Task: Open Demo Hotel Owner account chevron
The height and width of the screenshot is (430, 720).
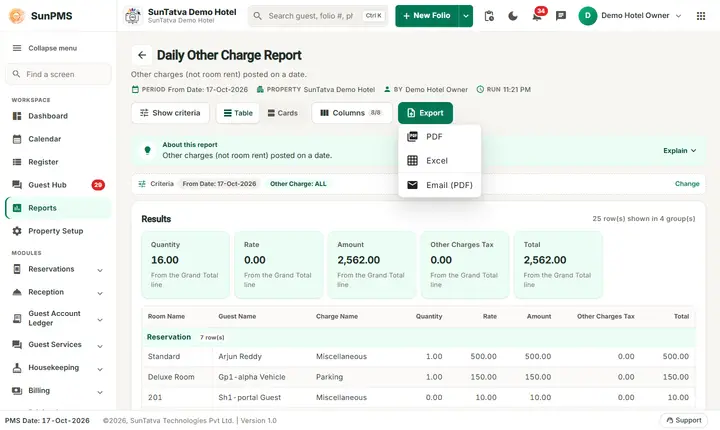Action: click(678, 16)
